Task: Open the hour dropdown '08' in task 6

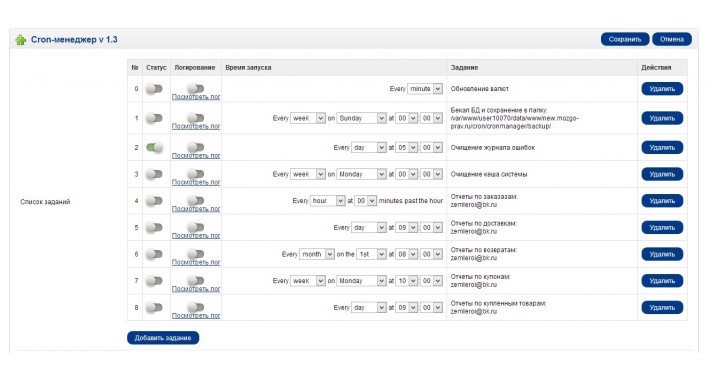Action: click(x=407, y=255)
